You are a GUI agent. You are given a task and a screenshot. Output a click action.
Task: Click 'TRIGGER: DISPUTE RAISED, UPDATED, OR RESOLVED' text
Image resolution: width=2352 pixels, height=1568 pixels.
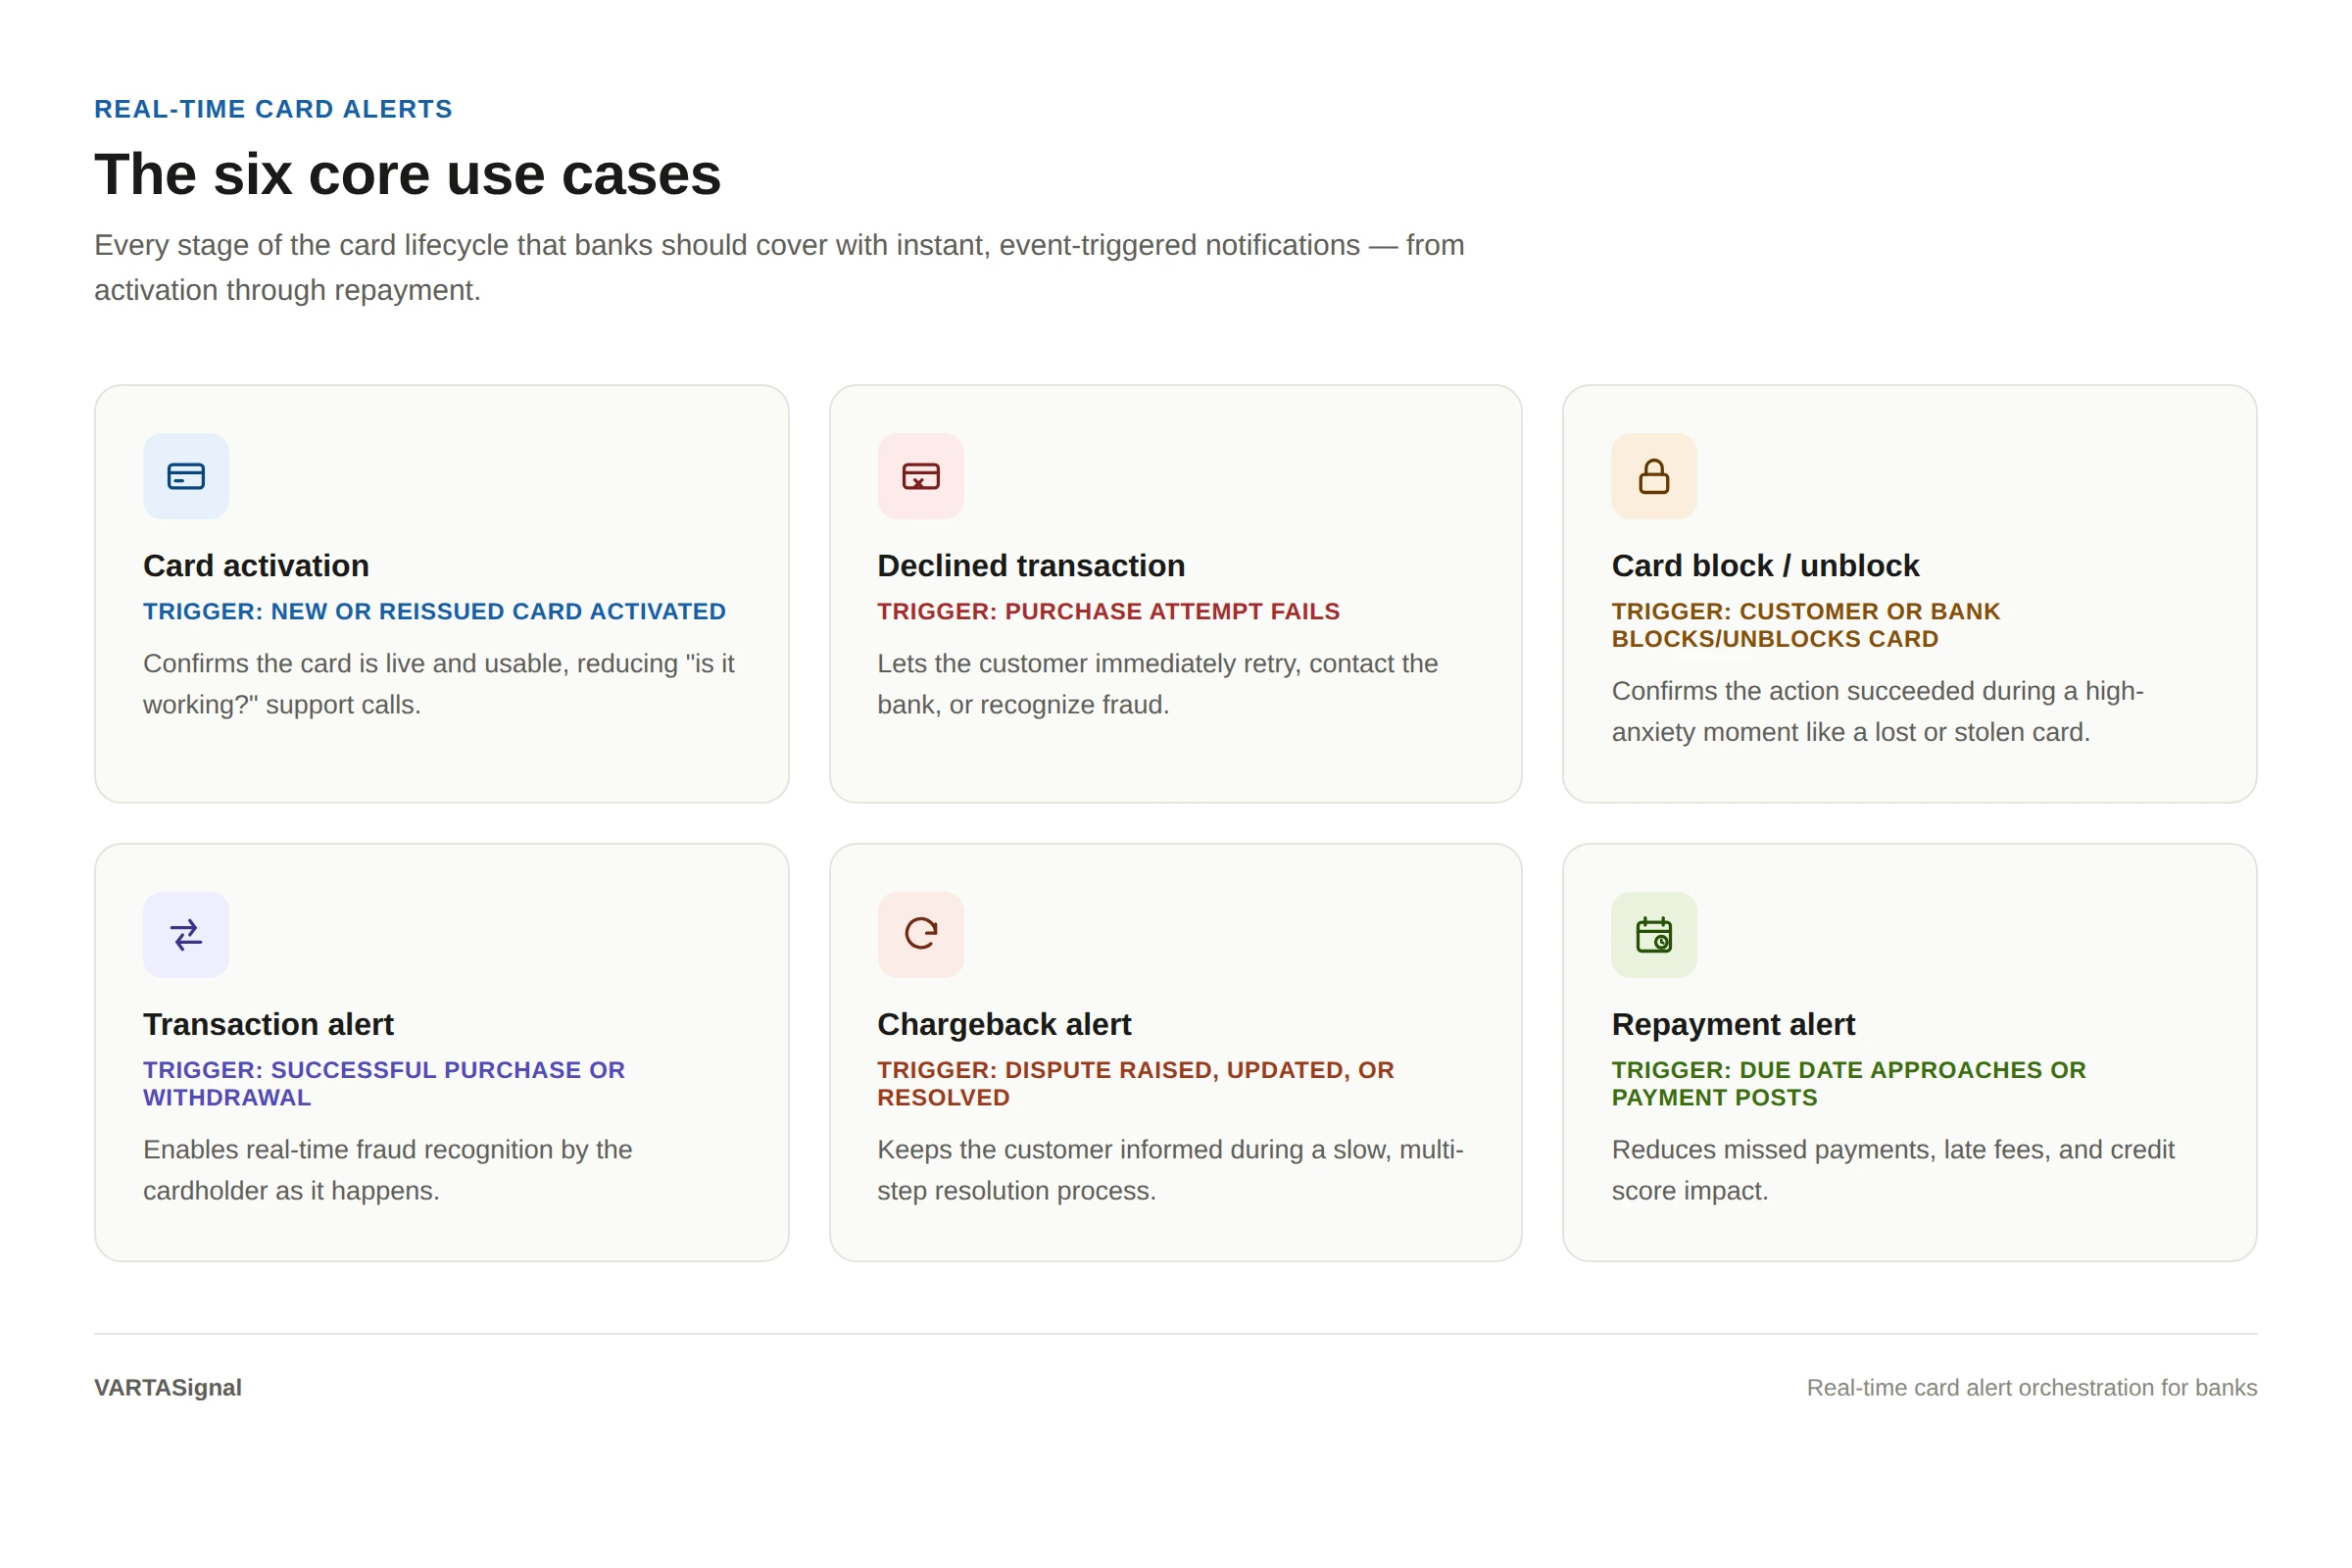pyautogui.click(x=1135, y=1084)
